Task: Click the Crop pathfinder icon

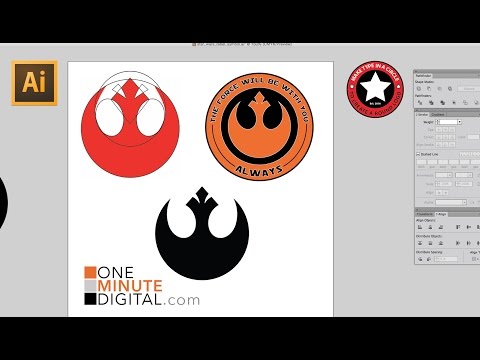Action: point(454,103)
